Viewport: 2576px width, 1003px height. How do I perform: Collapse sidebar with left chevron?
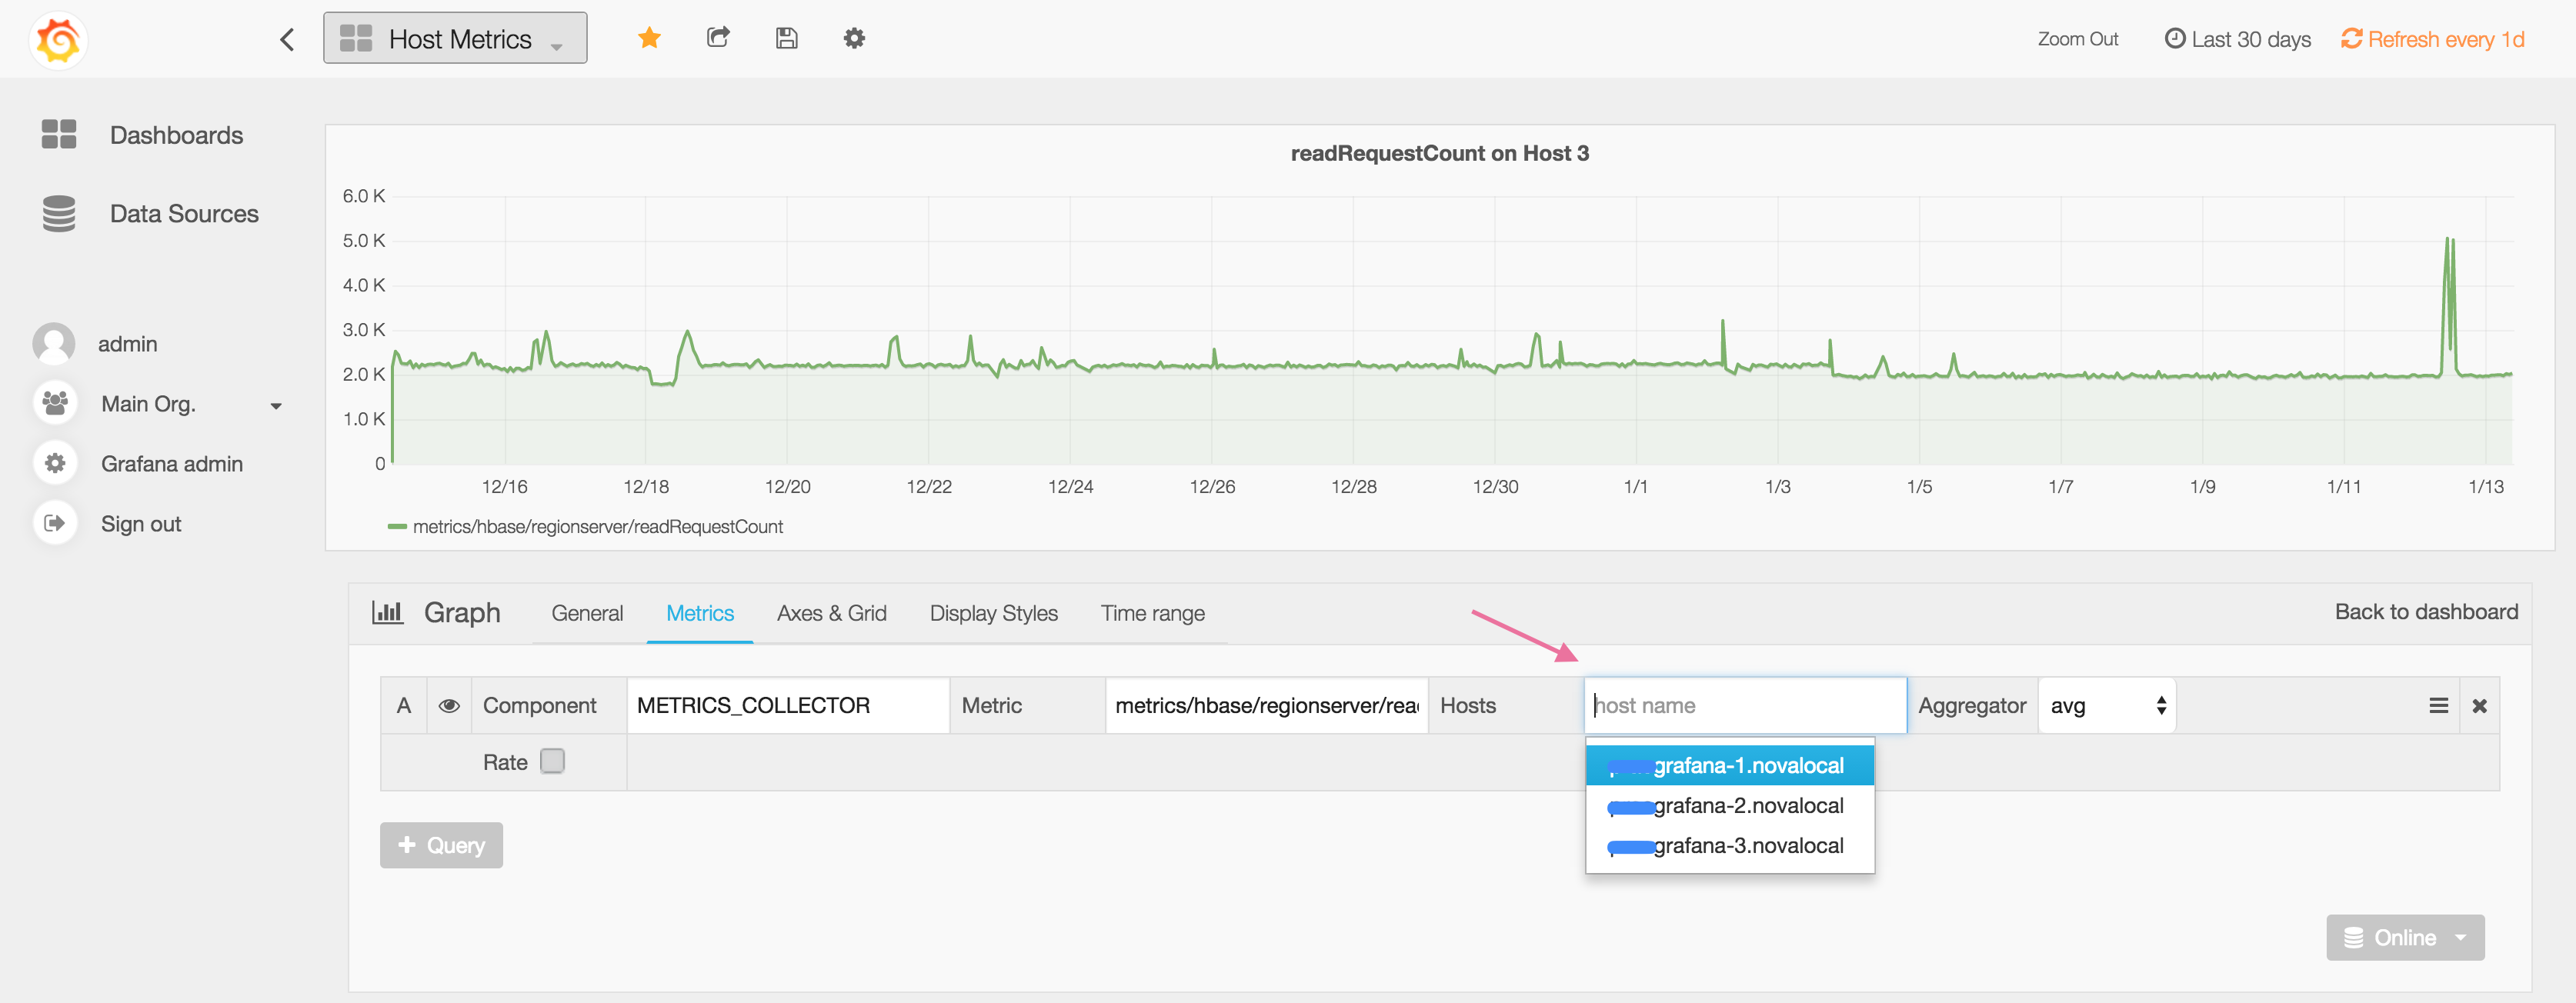pyautogui.click(x=287, y=39)
